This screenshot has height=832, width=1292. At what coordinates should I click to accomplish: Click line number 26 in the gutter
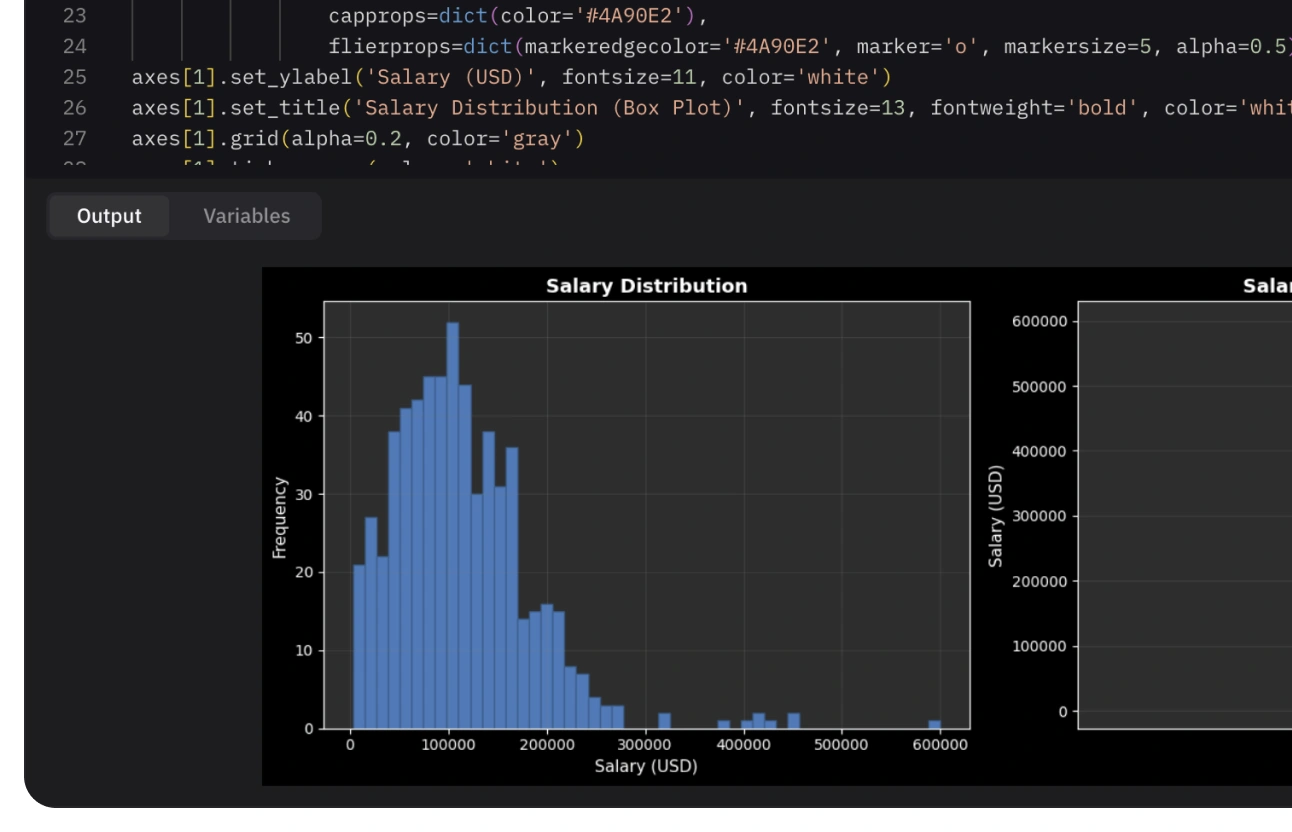point(74,107)
